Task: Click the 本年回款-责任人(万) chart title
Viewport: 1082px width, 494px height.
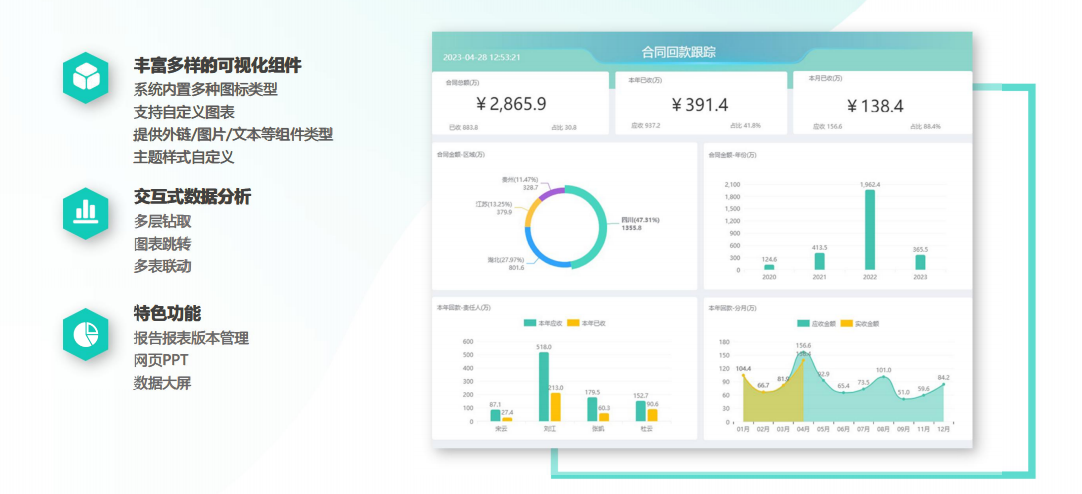Action: tap(463, 308)
